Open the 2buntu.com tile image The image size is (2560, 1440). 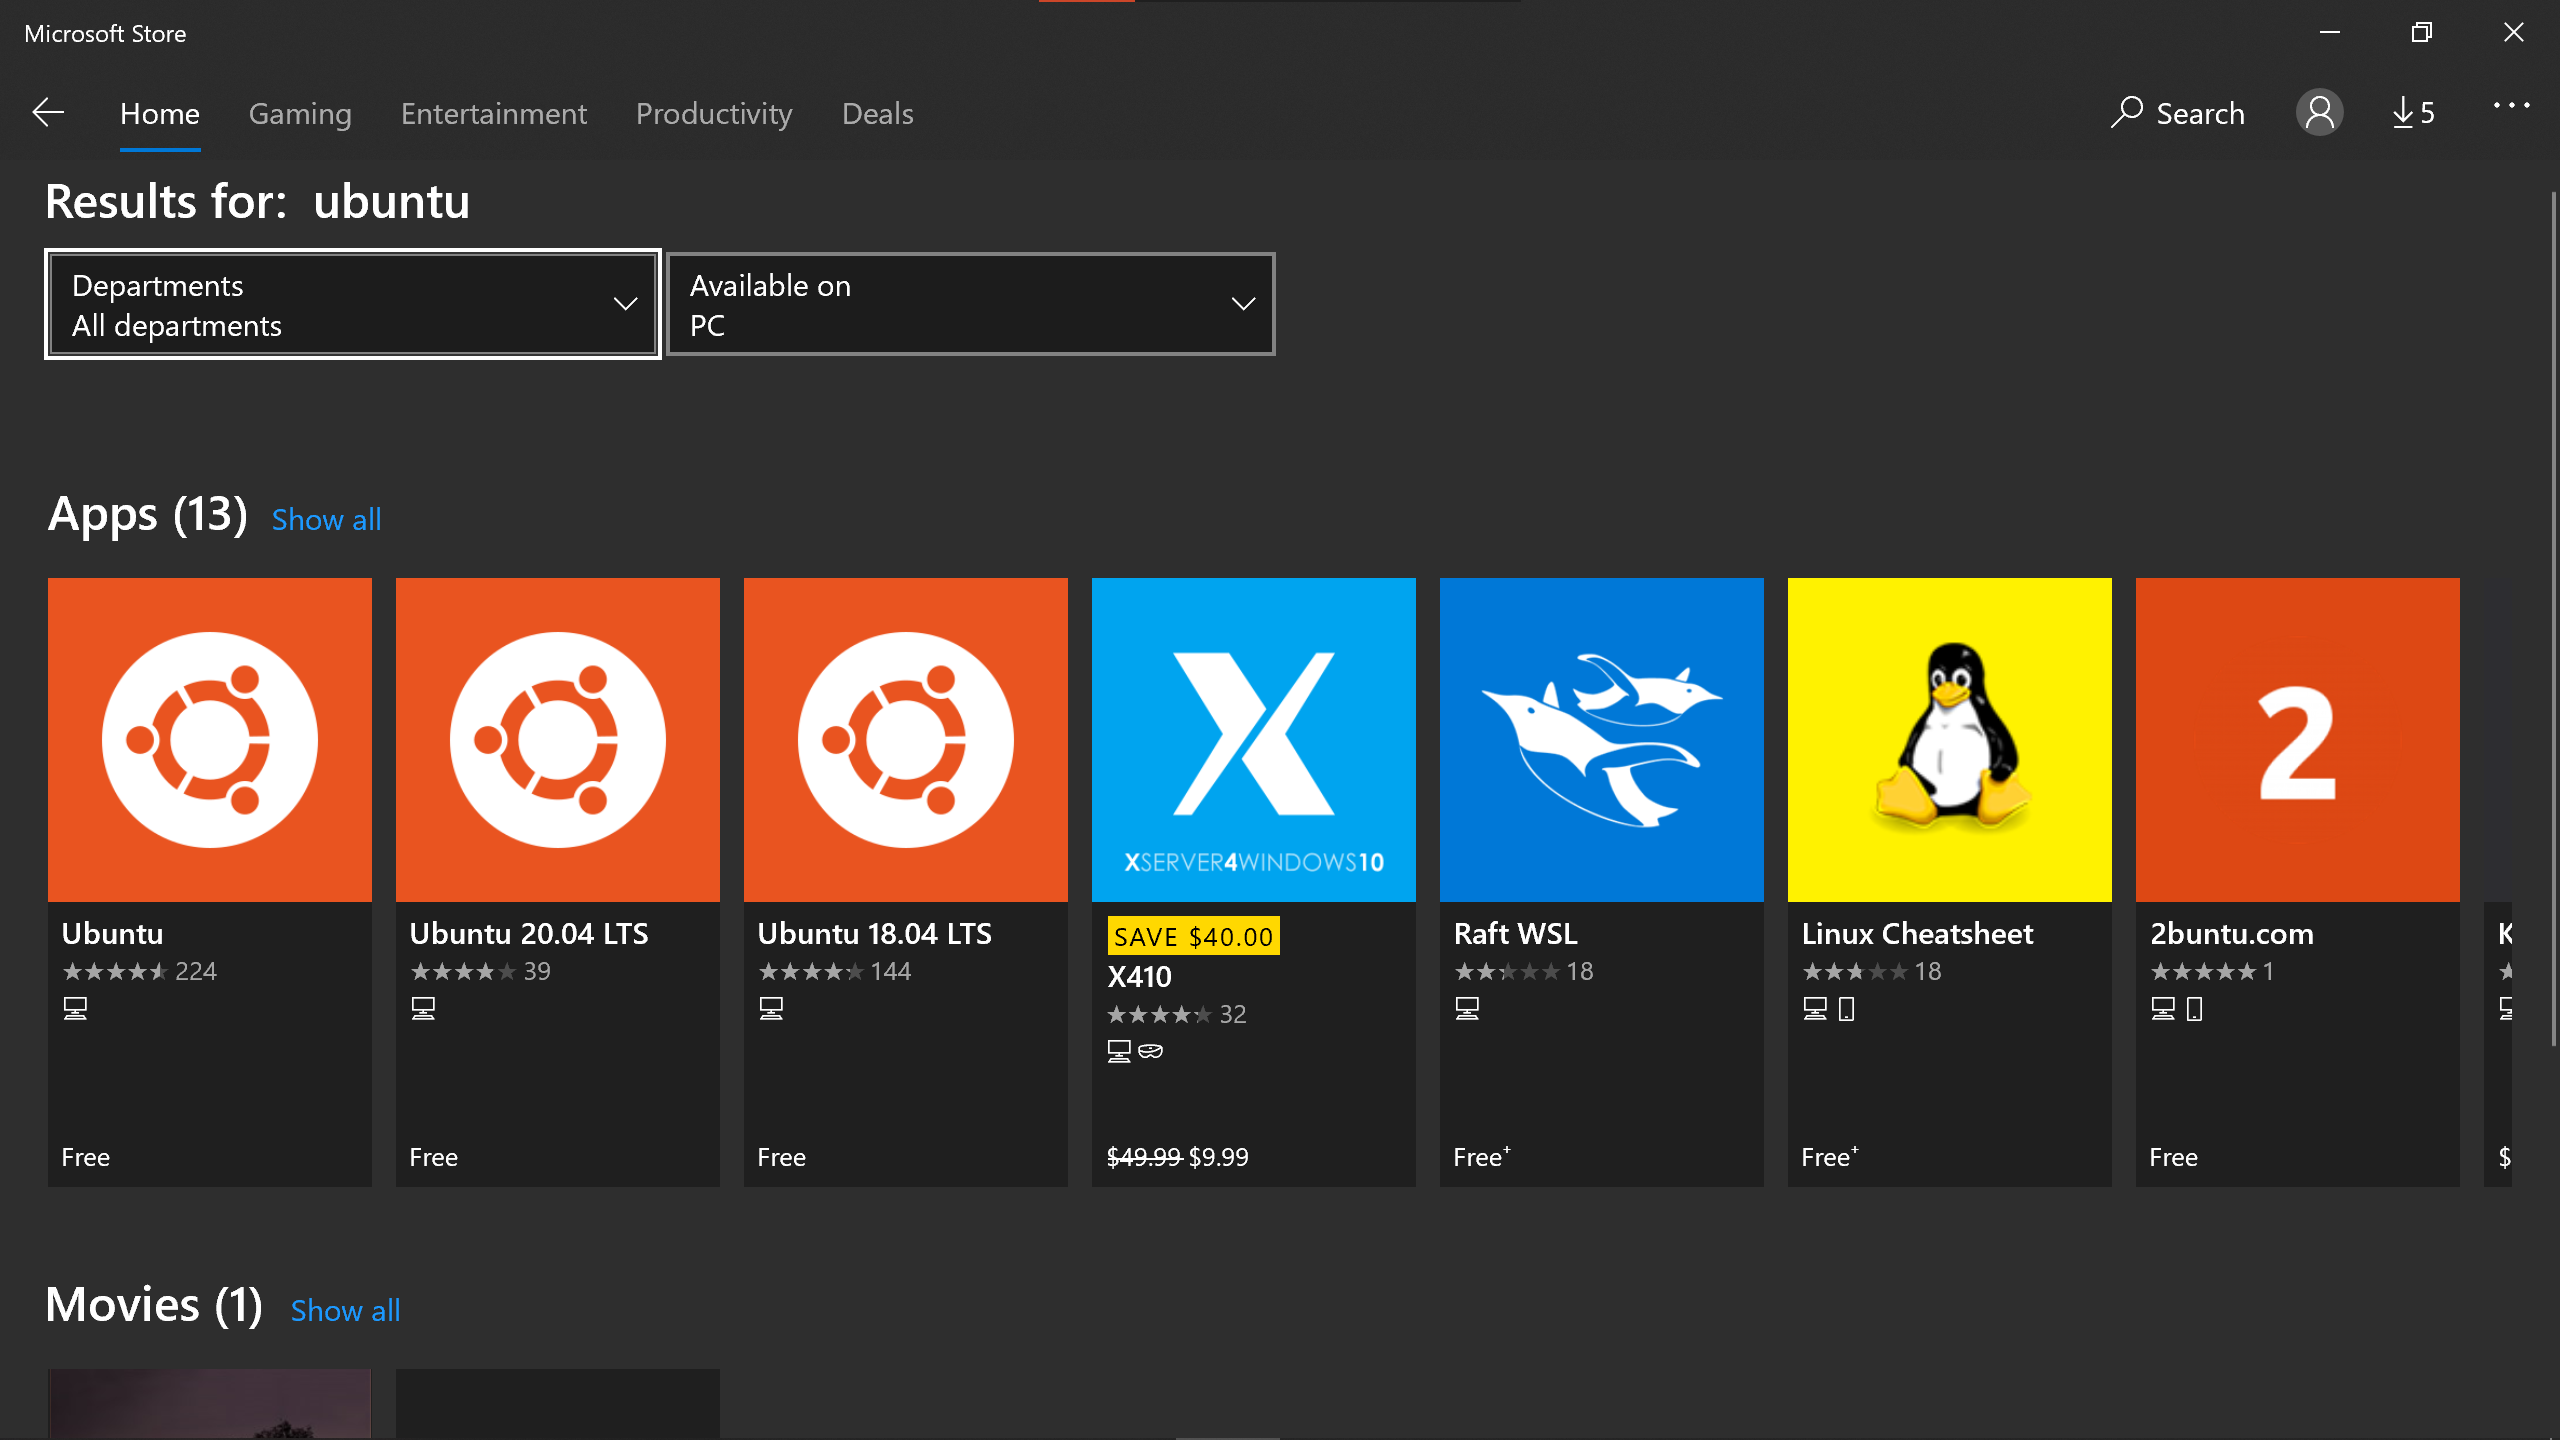pos(2298,740)
